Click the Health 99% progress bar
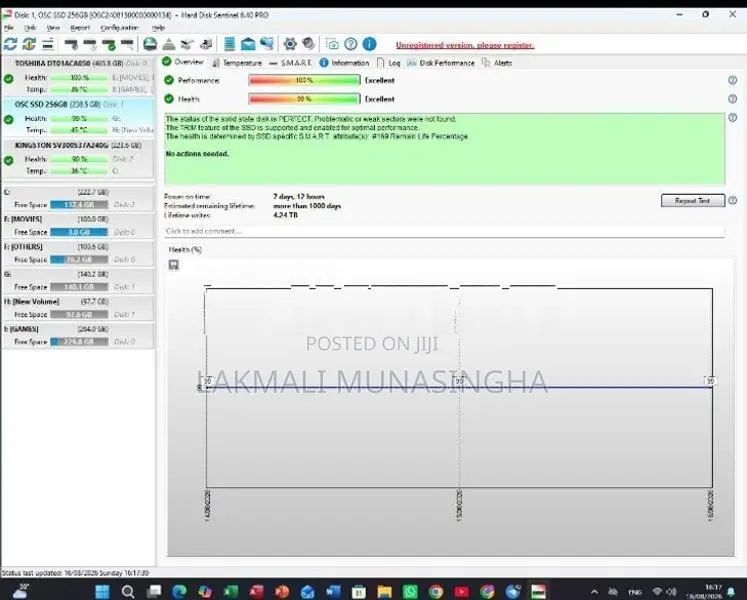Viewport: 747px width, 600px height. [304, 99]
